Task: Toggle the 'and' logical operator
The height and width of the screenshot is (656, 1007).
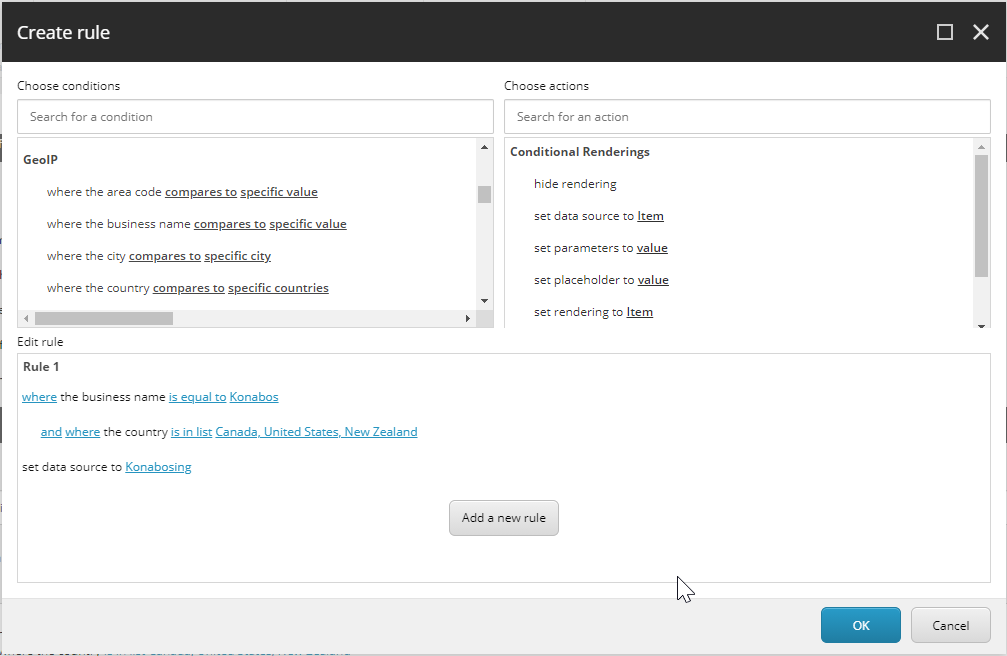Action: click(x=51, y=432)
